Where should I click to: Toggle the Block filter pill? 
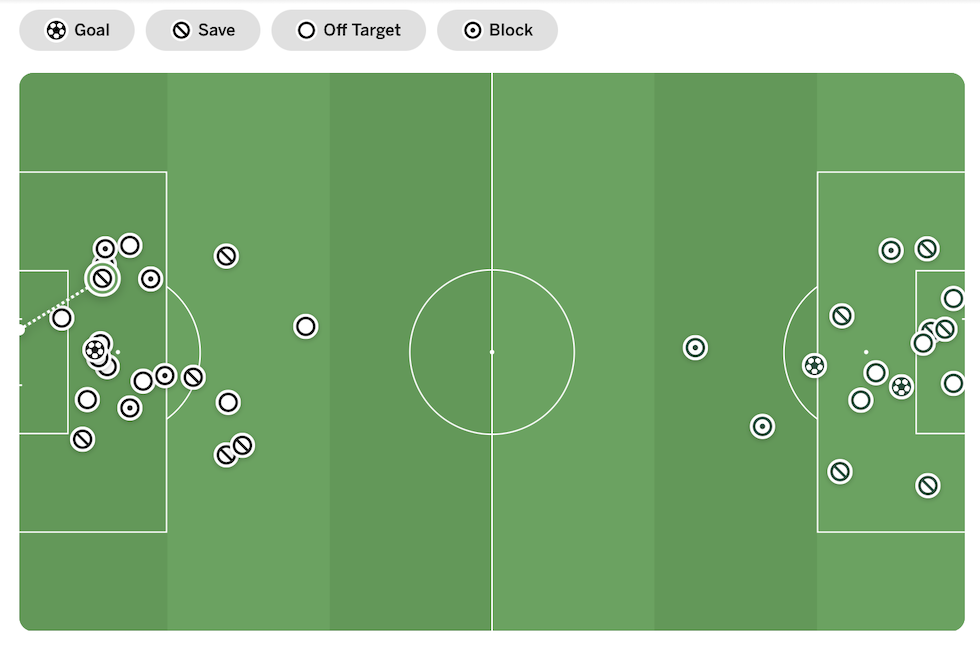pyautogui.click(x=498, y=30)
